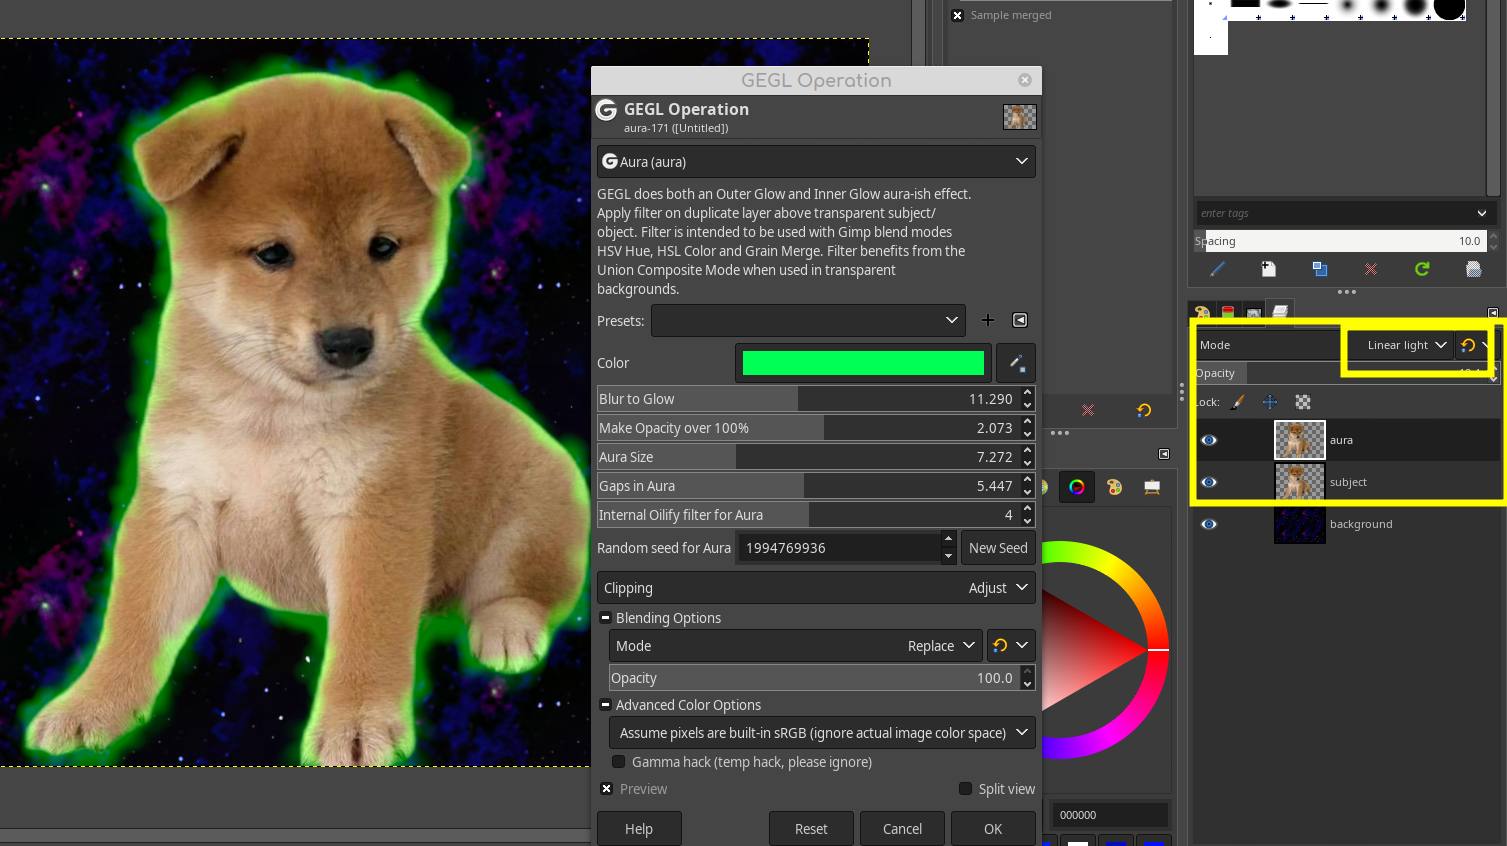The image size is (1507, 846).
Task: Toggle visibility of the aura layer
Action: (1209, 440)
